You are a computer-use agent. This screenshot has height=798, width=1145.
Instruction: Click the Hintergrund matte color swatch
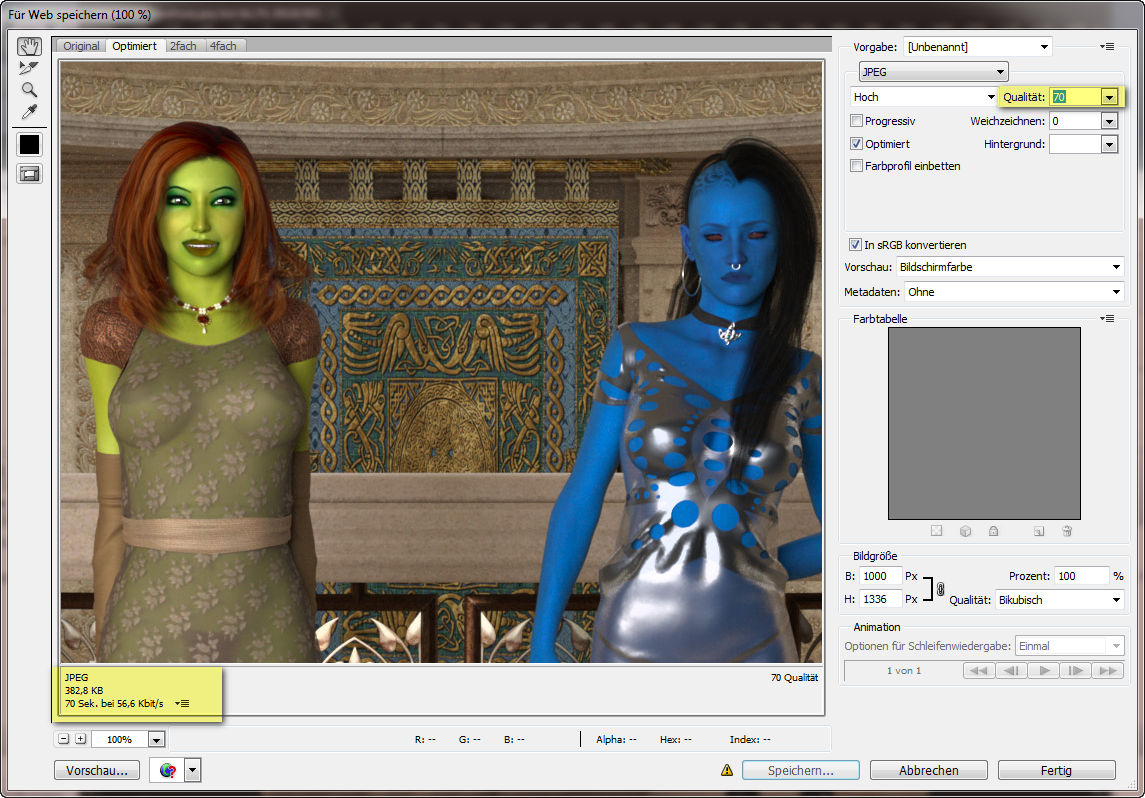(x=1075, y=145)
